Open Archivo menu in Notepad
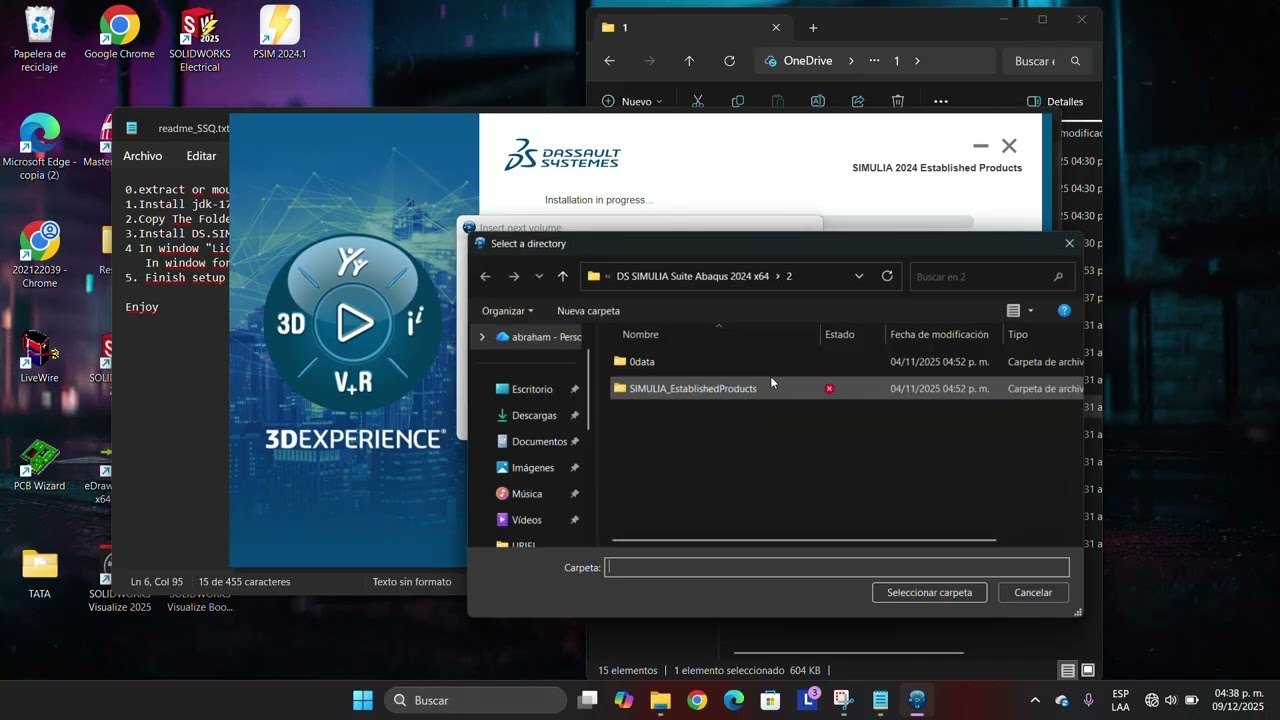This screenshot has height=720, width=1280. click(143, 156)
